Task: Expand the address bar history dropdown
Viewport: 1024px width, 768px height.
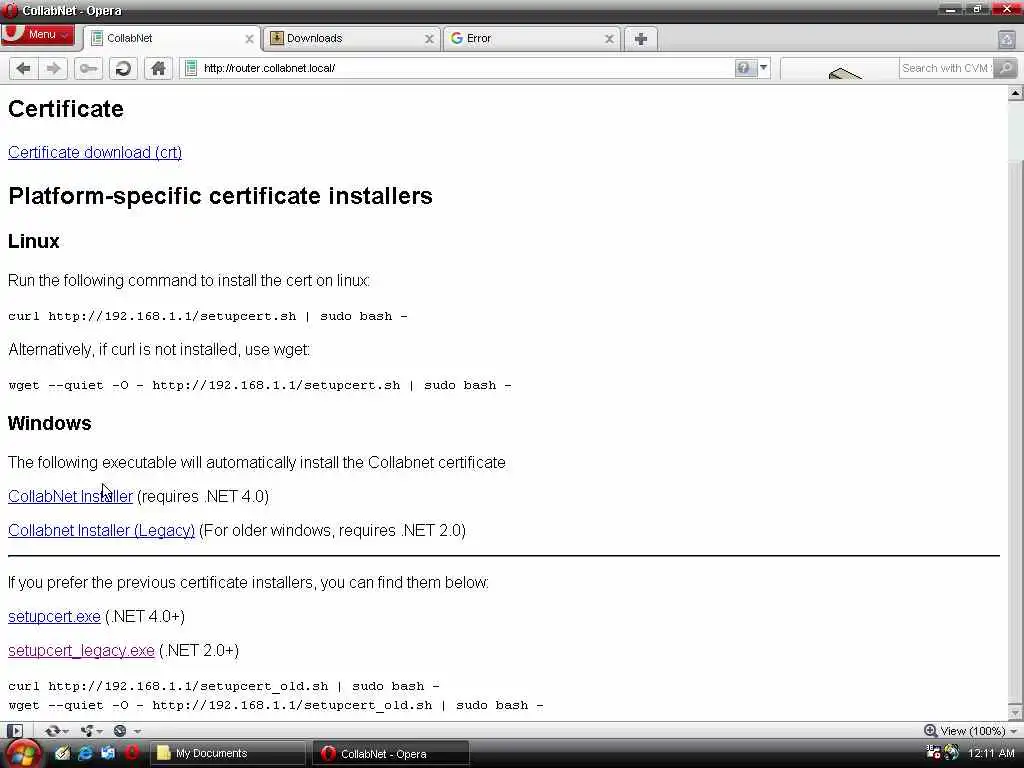Action: [x=763, y=68]
